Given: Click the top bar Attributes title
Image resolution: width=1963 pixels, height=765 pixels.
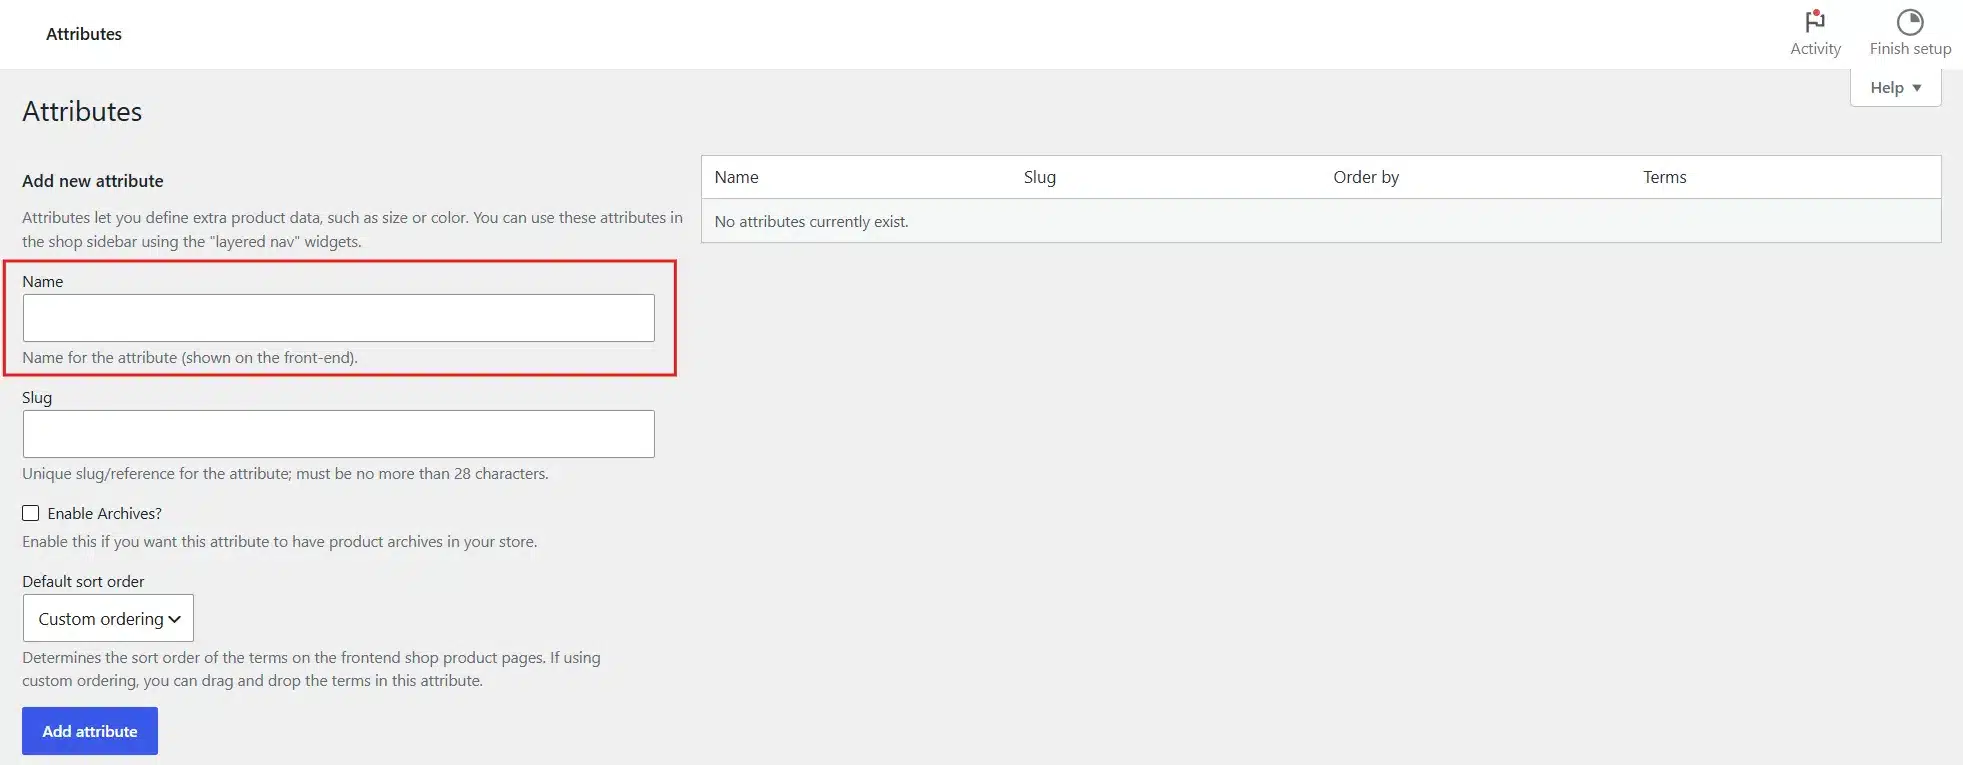Looking at the screenshot, I should (x=84, y=34).
